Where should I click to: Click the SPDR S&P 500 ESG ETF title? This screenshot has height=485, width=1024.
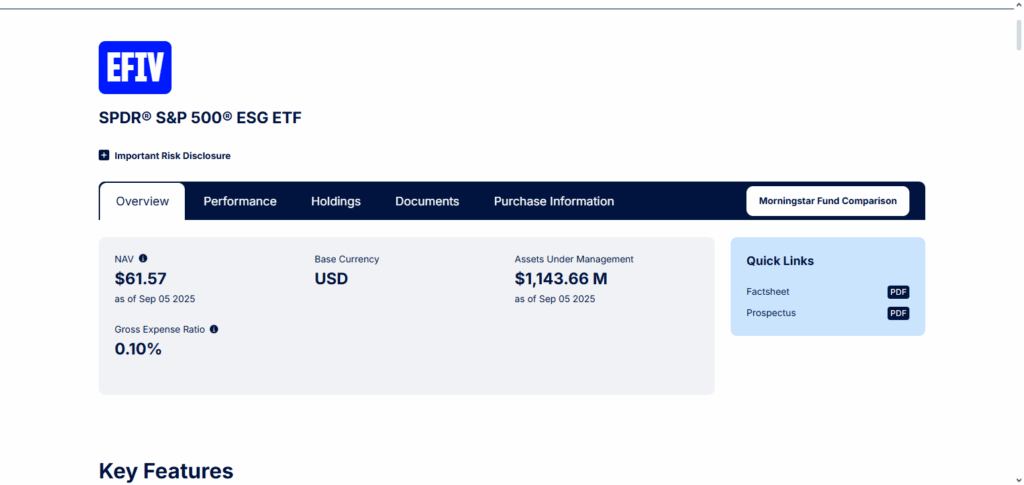point(200,118)
